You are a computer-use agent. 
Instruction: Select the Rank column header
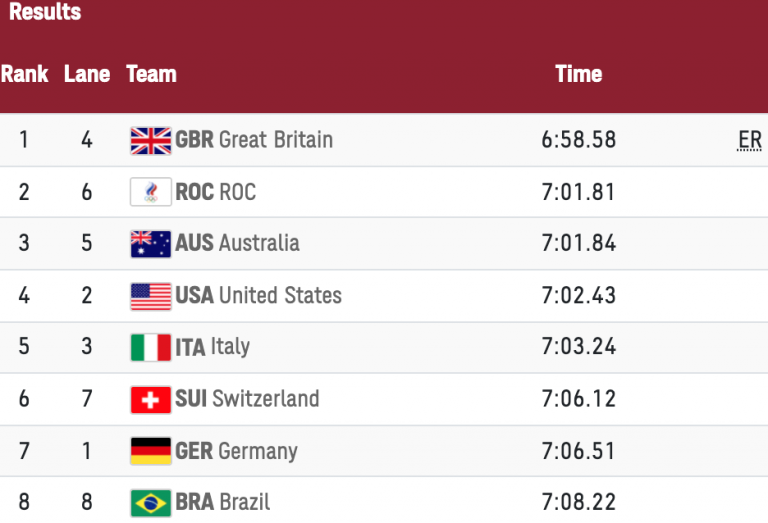coord(25,74)
